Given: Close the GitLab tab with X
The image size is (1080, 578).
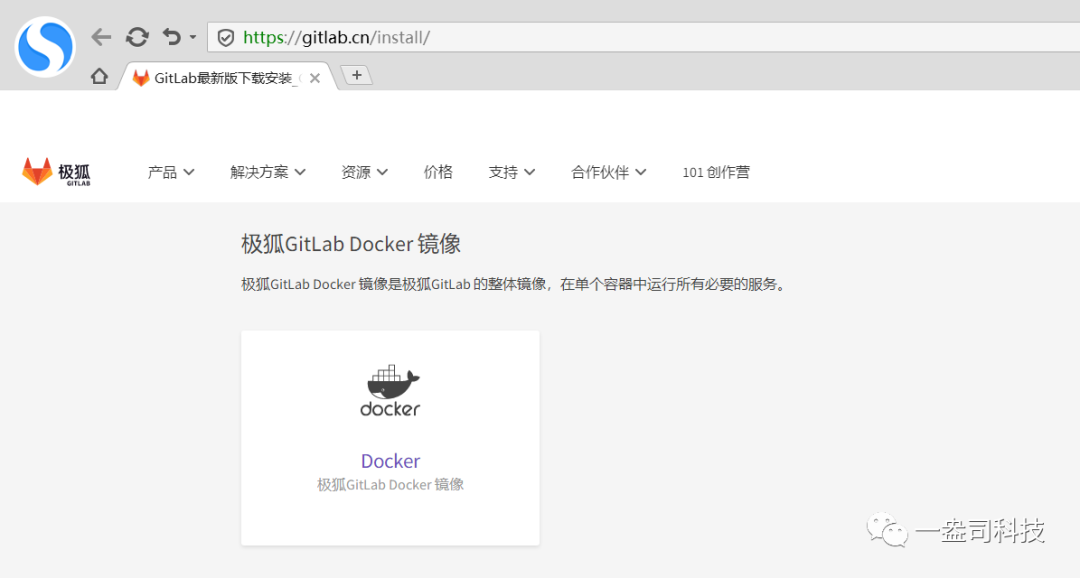Looking at the screenshot, I should click(x=315, y=79).
